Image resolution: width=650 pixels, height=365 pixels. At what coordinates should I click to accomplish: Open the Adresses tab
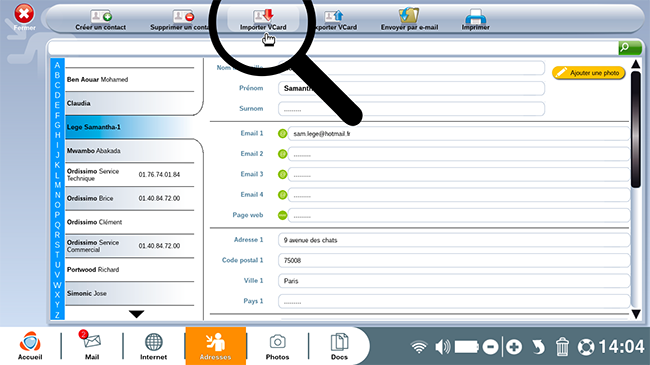[x=216, y=346]
